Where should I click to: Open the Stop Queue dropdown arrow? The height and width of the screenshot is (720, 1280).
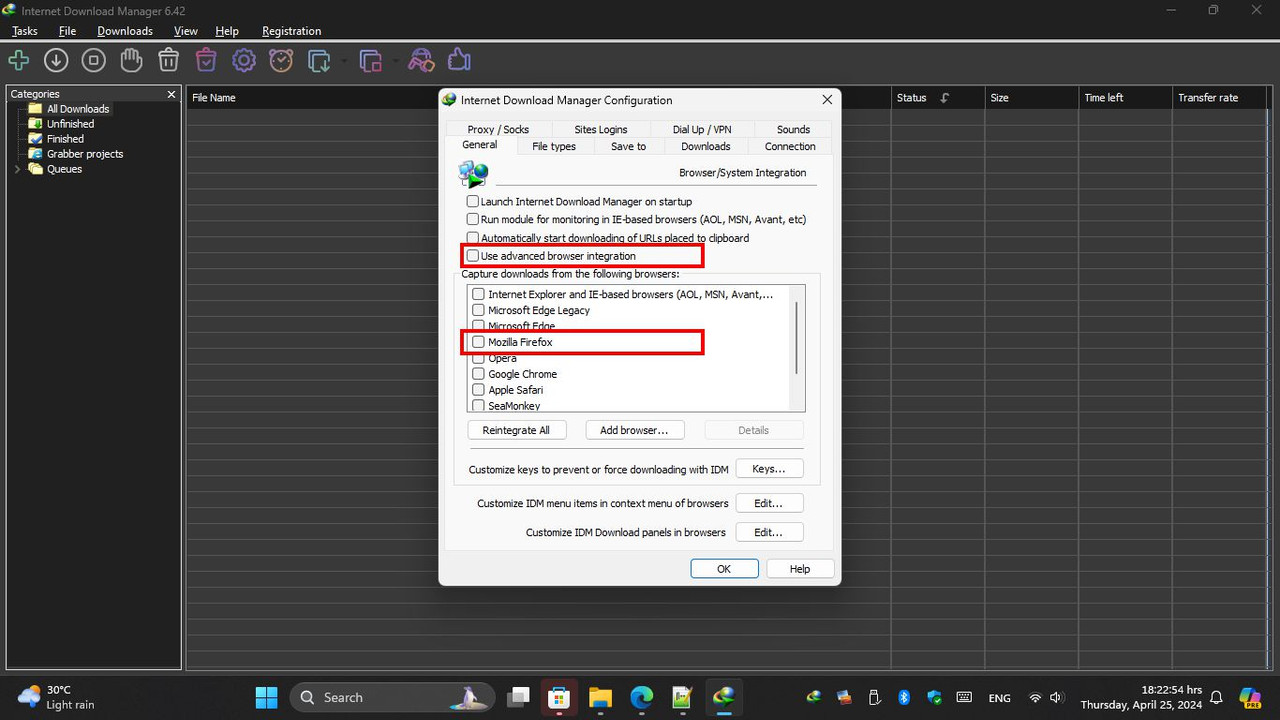click(x=395, y=61)
